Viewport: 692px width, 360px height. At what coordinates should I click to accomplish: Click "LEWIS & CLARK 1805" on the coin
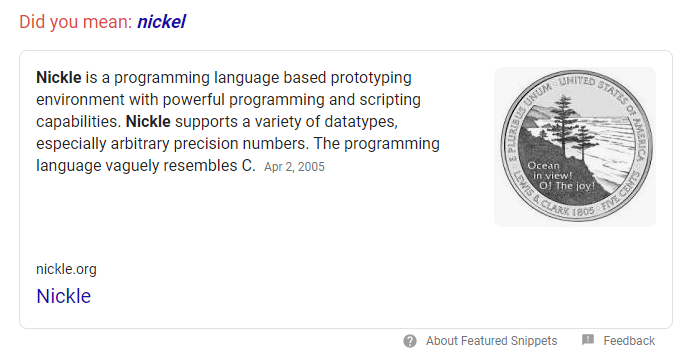(551, 199)
